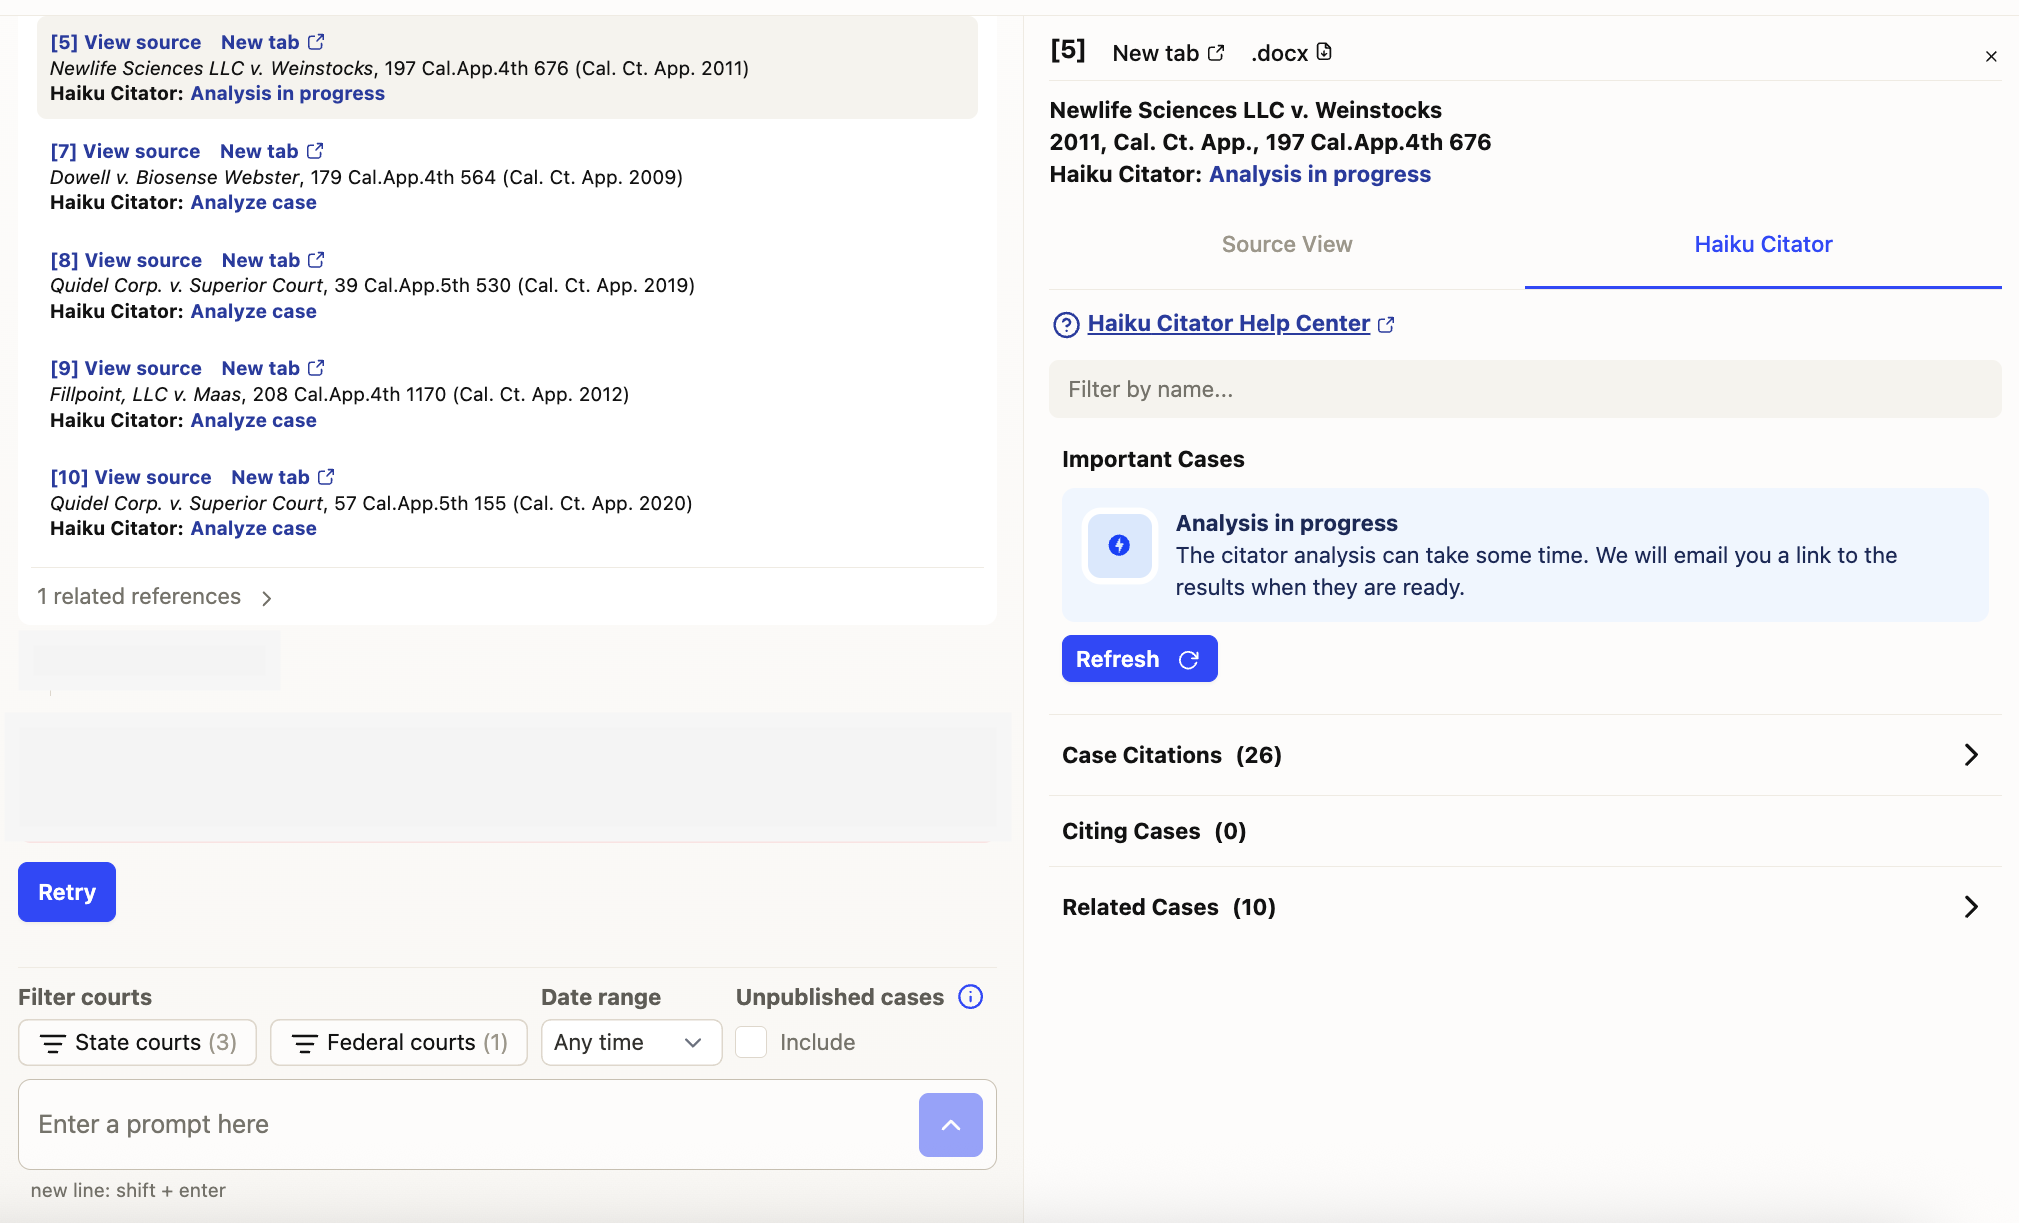
Task: Download case [5] as .docx file
Action: coord(1291,53)
